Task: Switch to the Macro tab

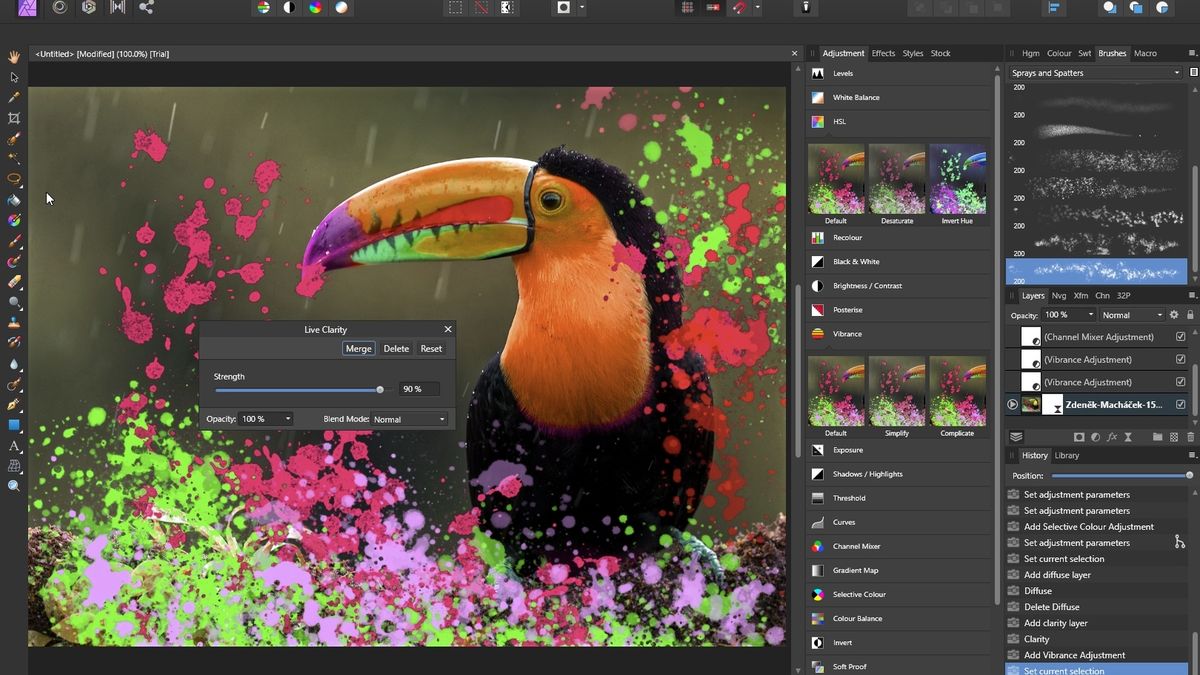Action: pyautogui.click(x=1145, y=53)
